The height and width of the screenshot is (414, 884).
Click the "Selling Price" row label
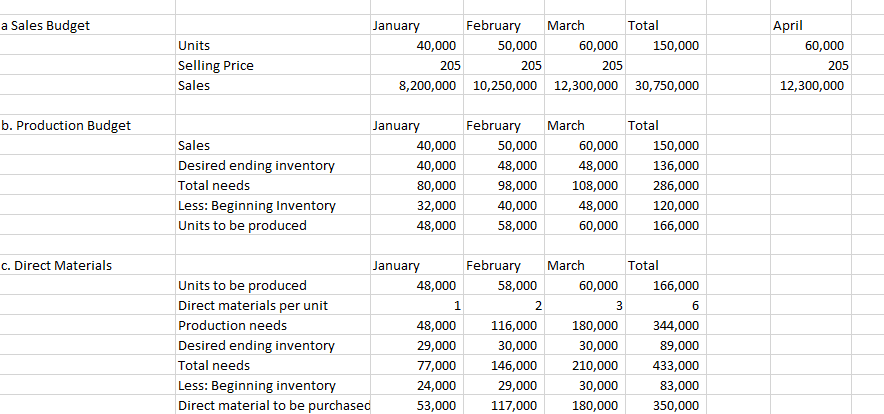point(215,66)
